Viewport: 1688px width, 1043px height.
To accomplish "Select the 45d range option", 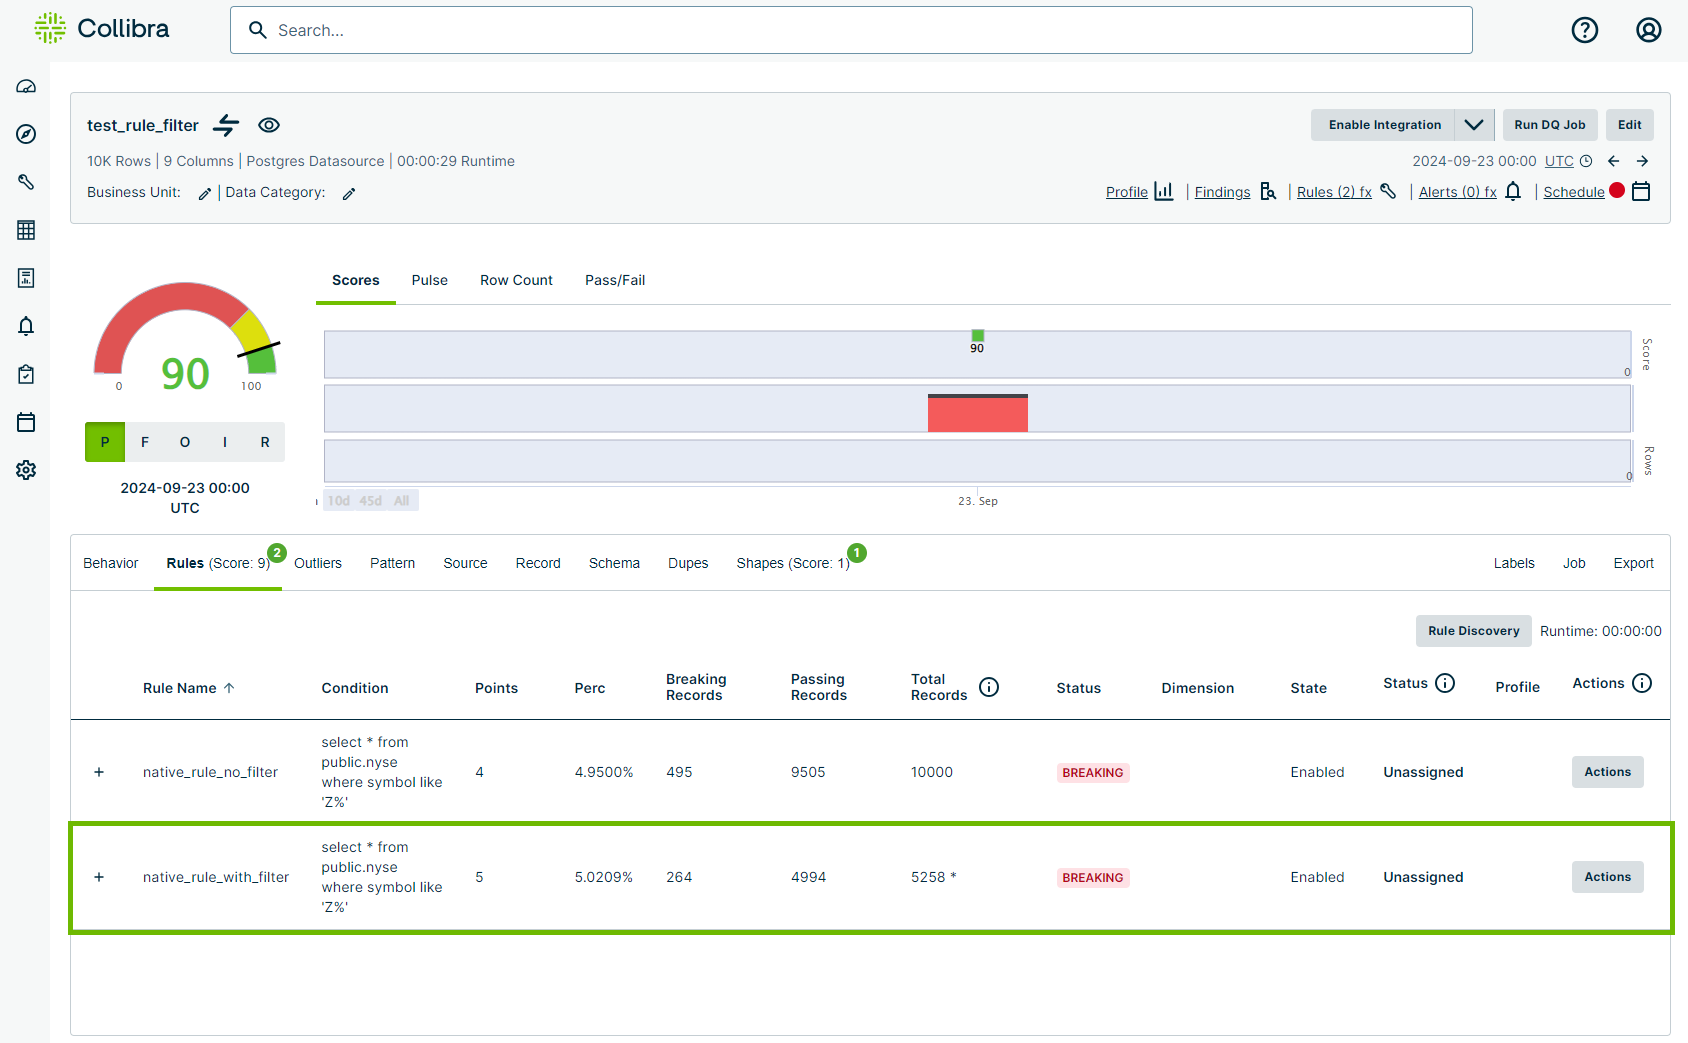I will (x=371, y=501).
